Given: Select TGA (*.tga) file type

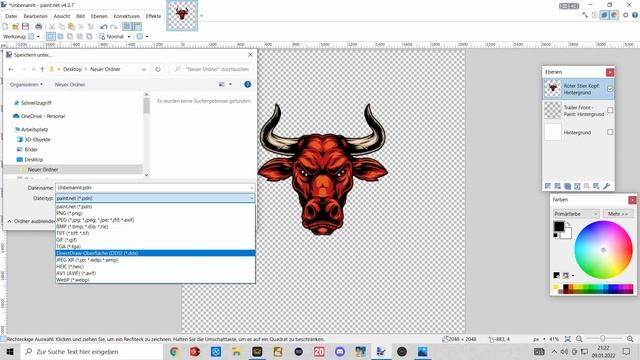Looking at the screenshot, I should pyautogui.click(x=155, y=247).
